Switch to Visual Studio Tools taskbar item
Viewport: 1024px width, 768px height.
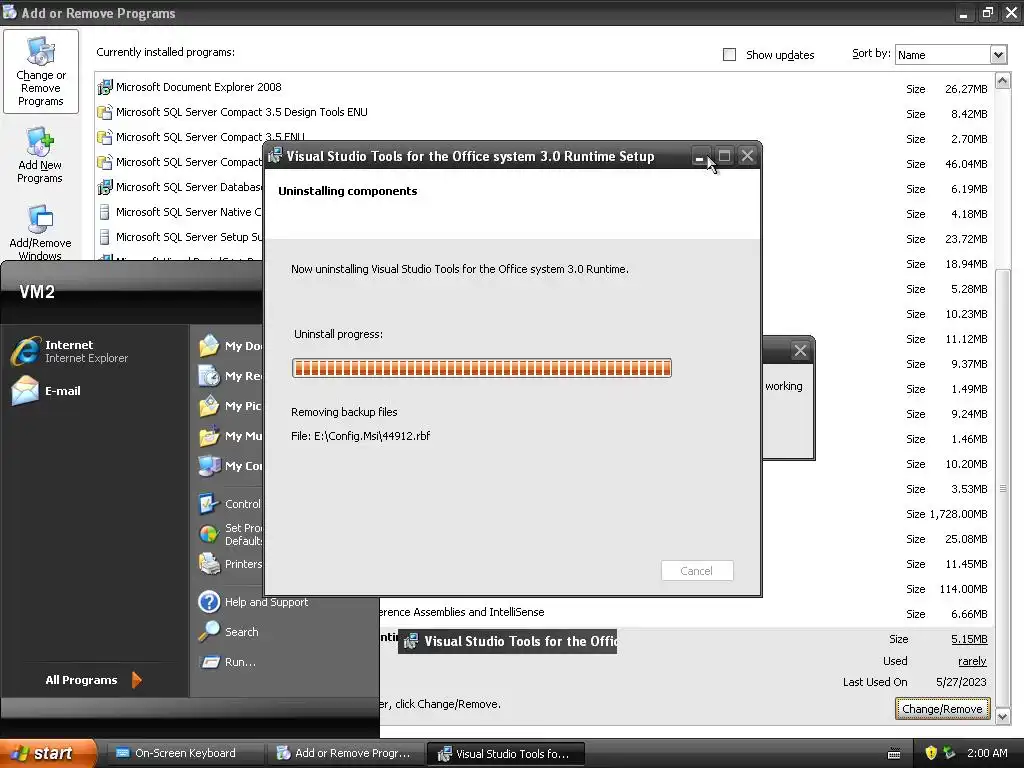[x=505, y=754]
